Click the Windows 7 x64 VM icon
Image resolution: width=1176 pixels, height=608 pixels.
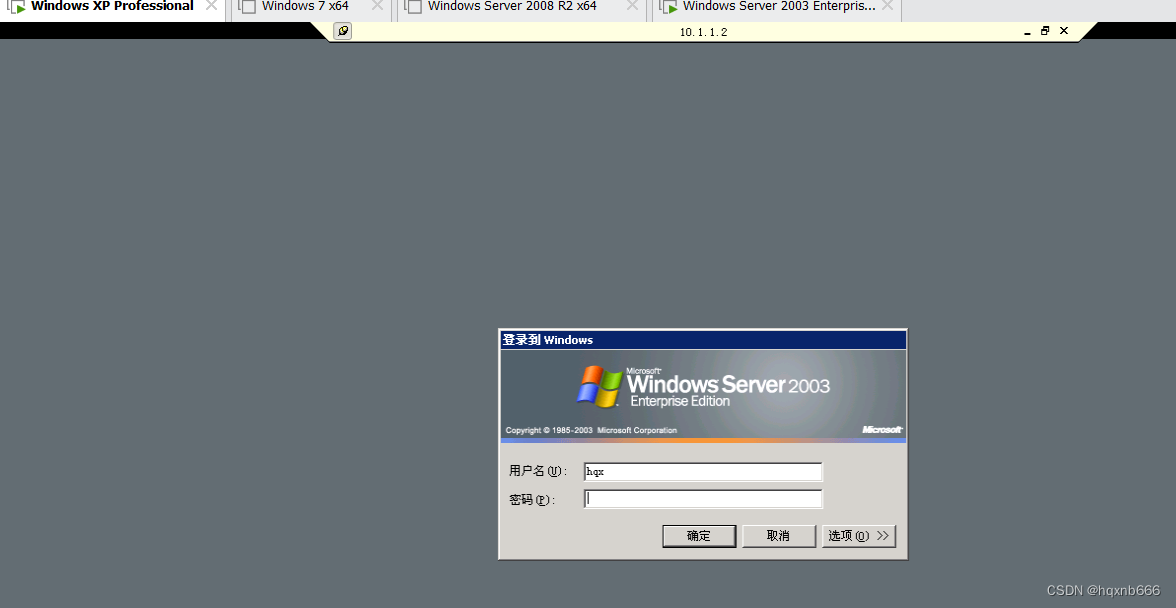tap(248, 7)
